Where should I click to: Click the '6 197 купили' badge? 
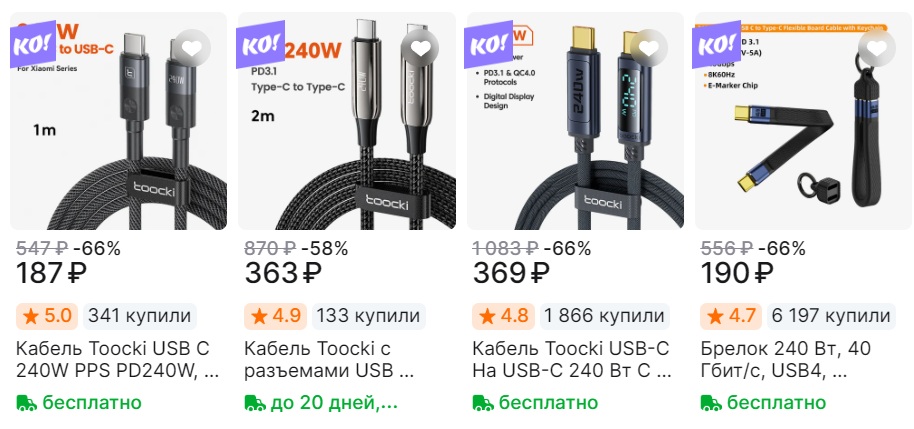(832, 316)
